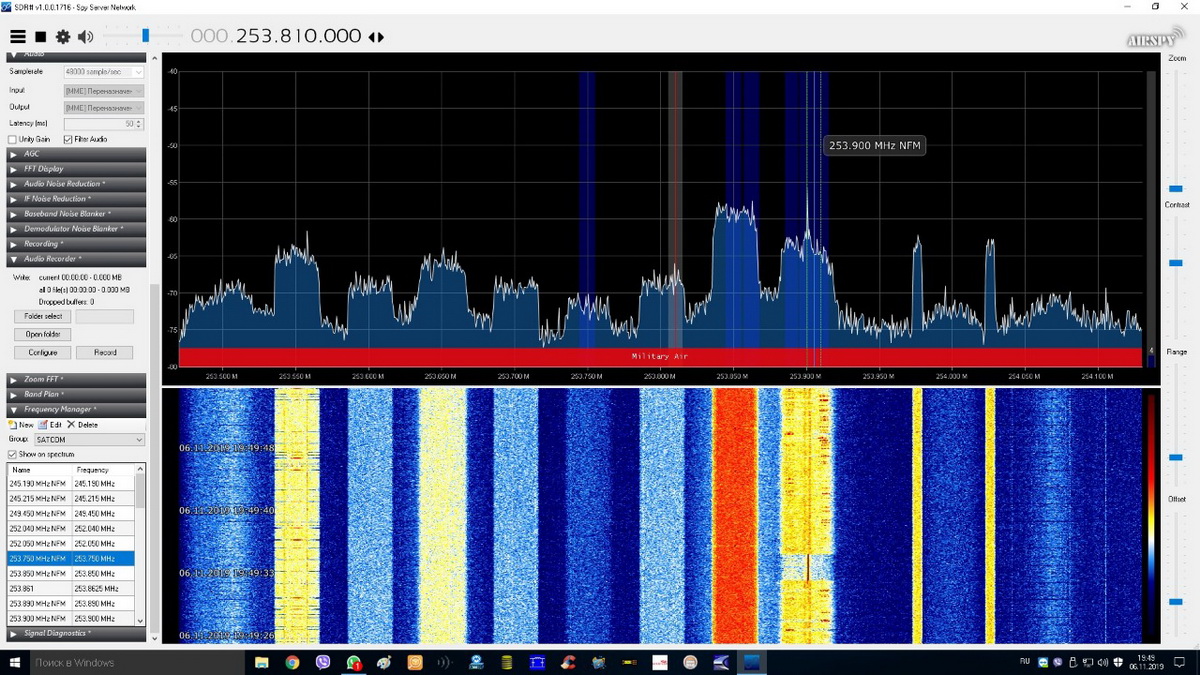Click the RU language indicator in the tray
Image resolution: width=1200 pixels, height=675 pixels.
pos(1025,662)
